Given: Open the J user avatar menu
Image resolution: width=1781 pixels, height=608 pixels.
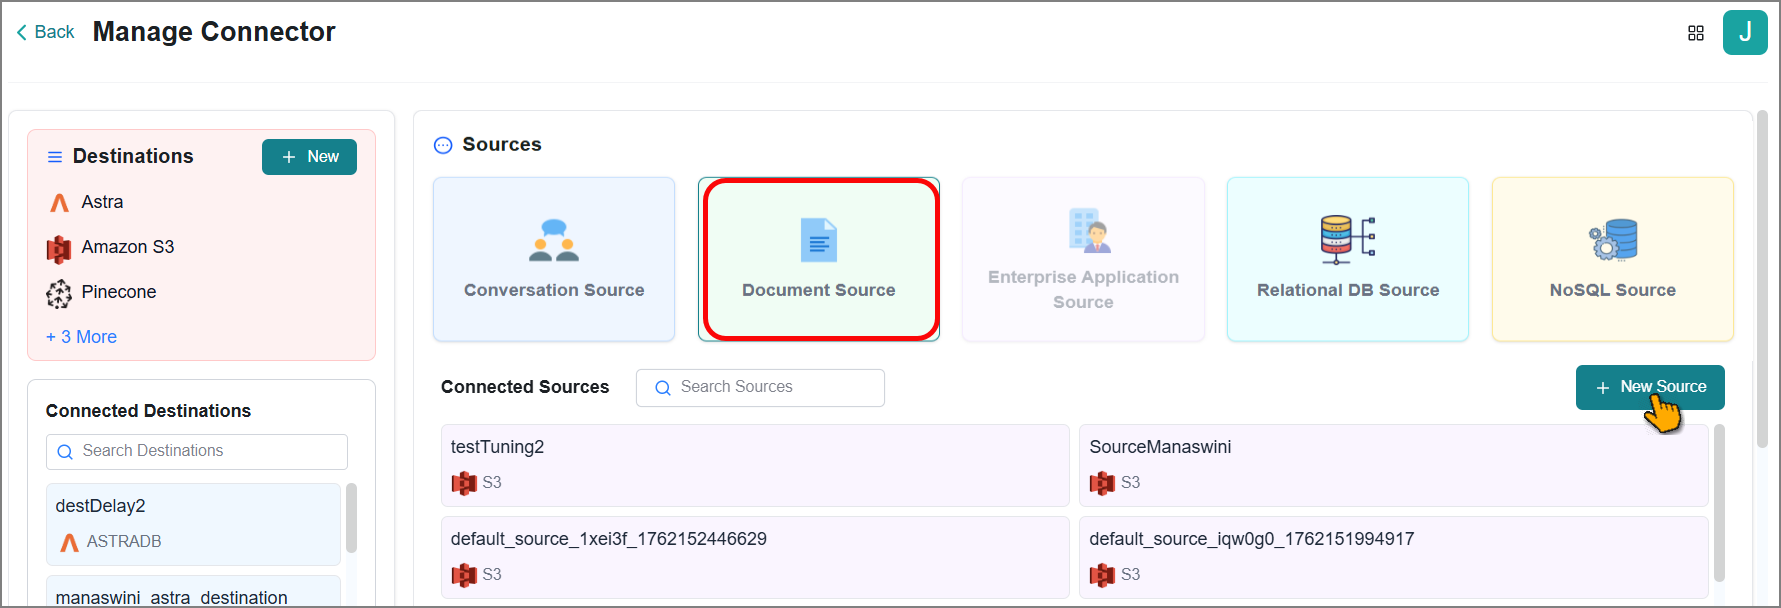Looking at the screenshot, I should [1745, 32].
